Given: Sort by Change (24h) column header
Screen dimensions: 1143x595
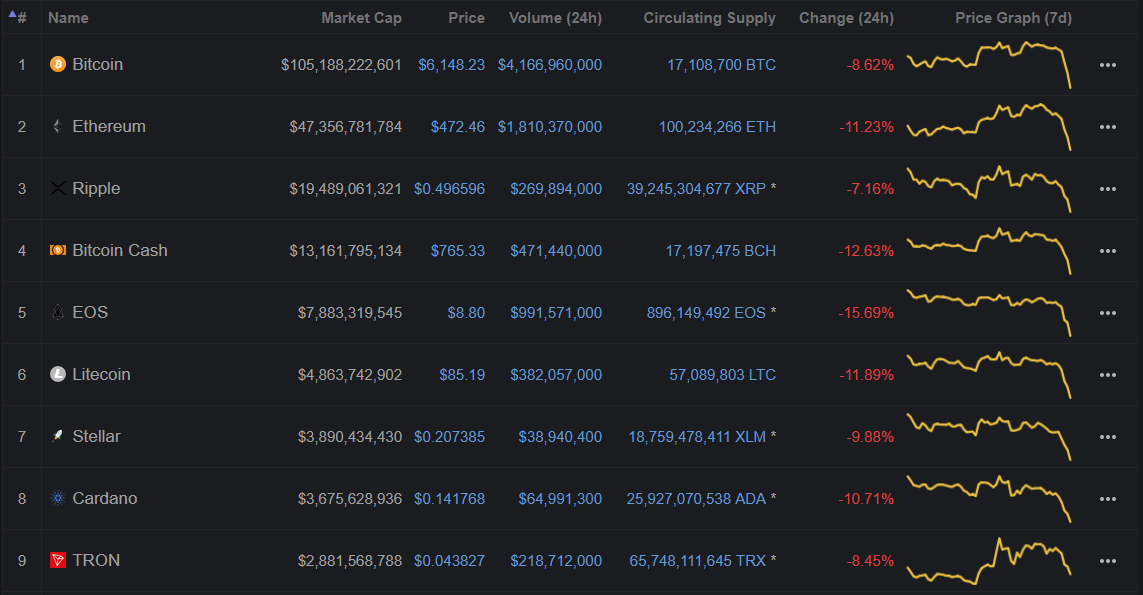Looking at the screenshot, I should [846, 18].
